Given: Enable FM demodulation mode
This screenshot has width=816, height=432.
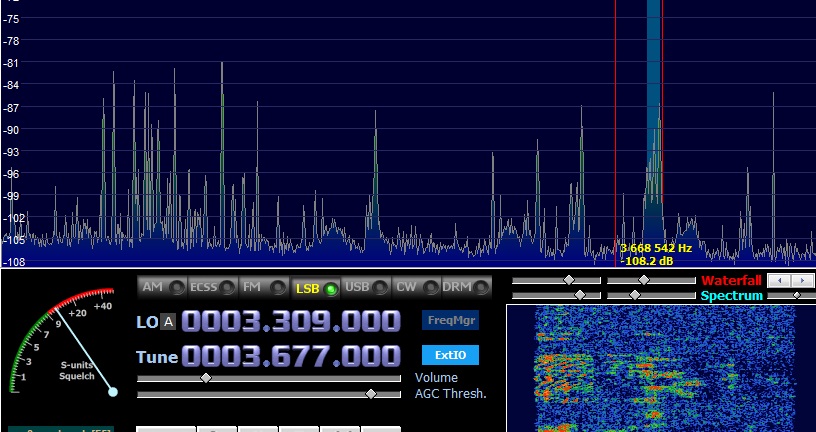Looking at the screenshot, I should (264, 287).
